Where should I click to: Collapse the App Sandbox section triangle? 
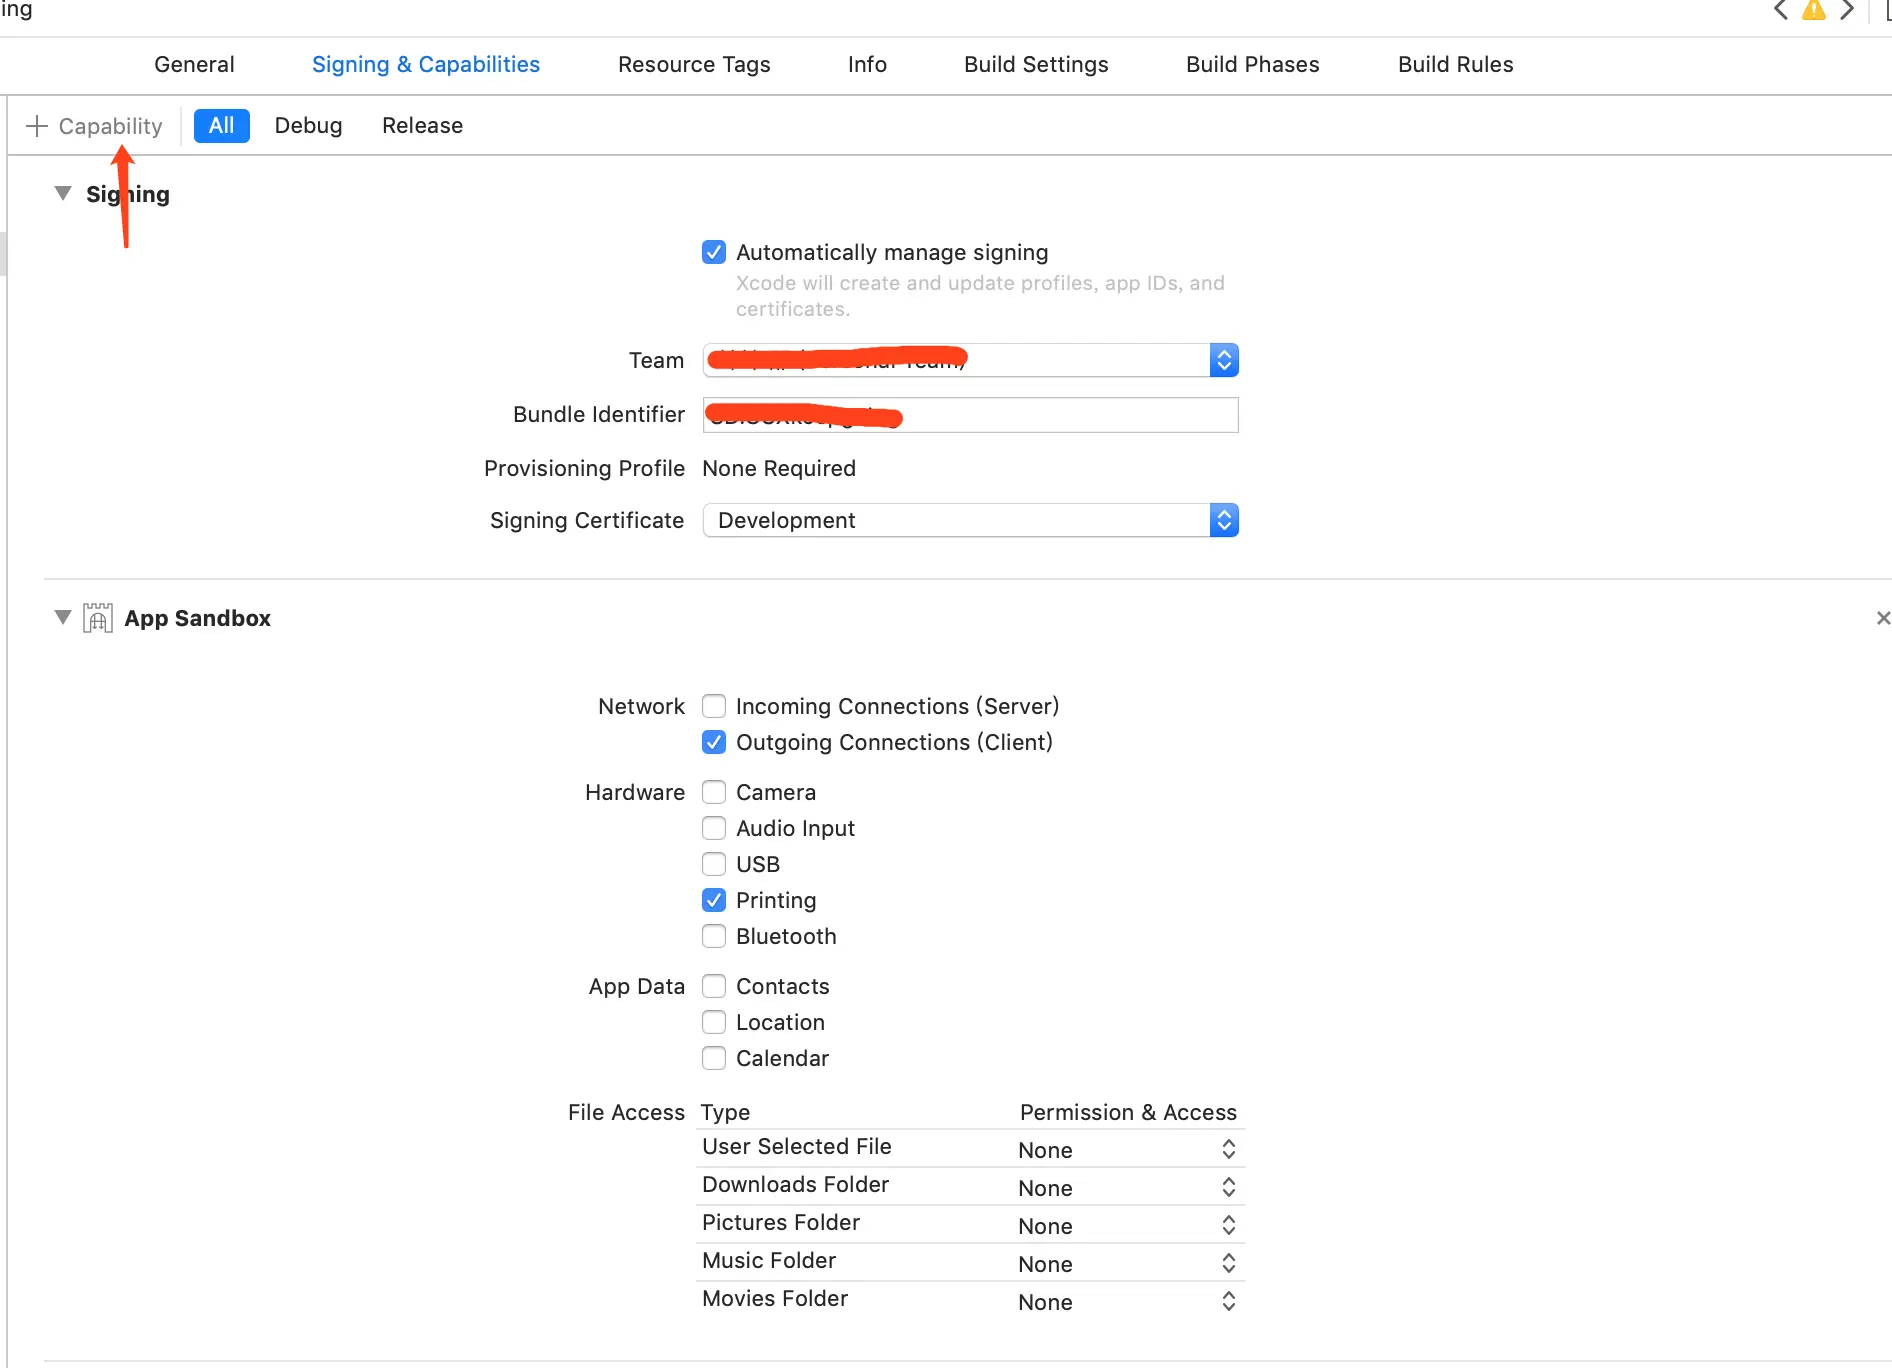tap(63, 617)
